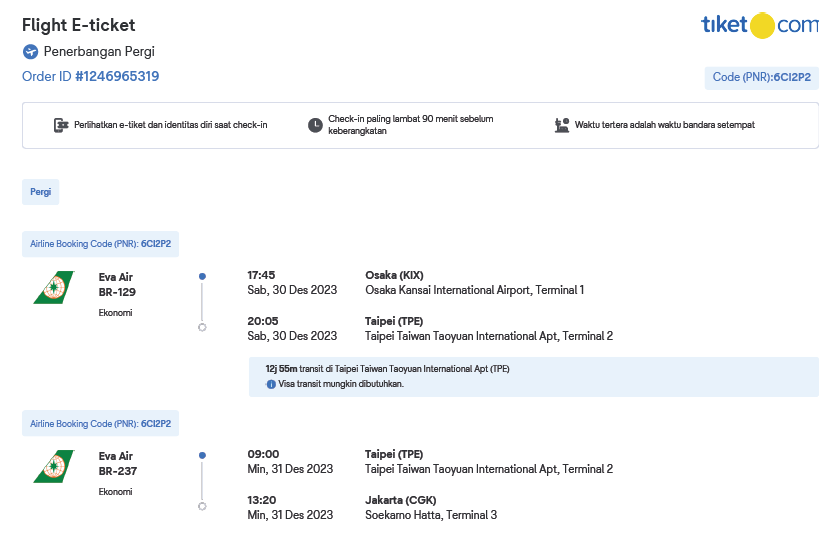
Task: Click the airplane icon beside Penerbangan Pergi
Action: (30, 51)
